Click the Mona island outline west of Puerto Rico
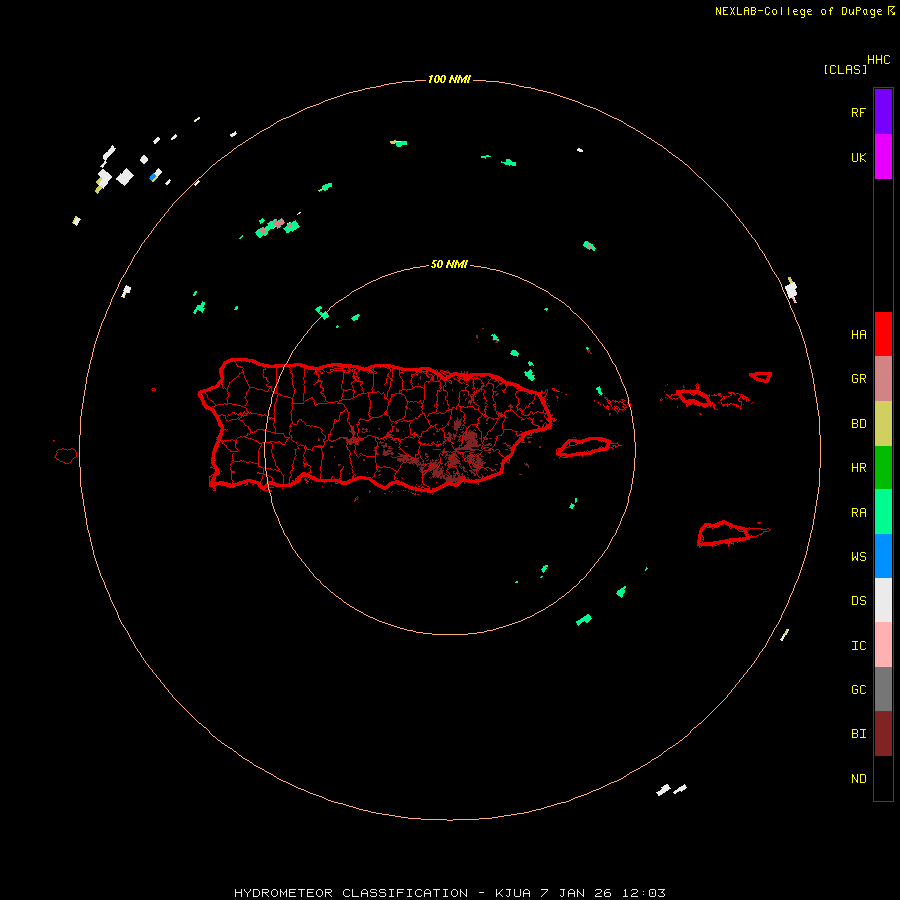Screen dimensions: 900x900 [x=65, y=456]
